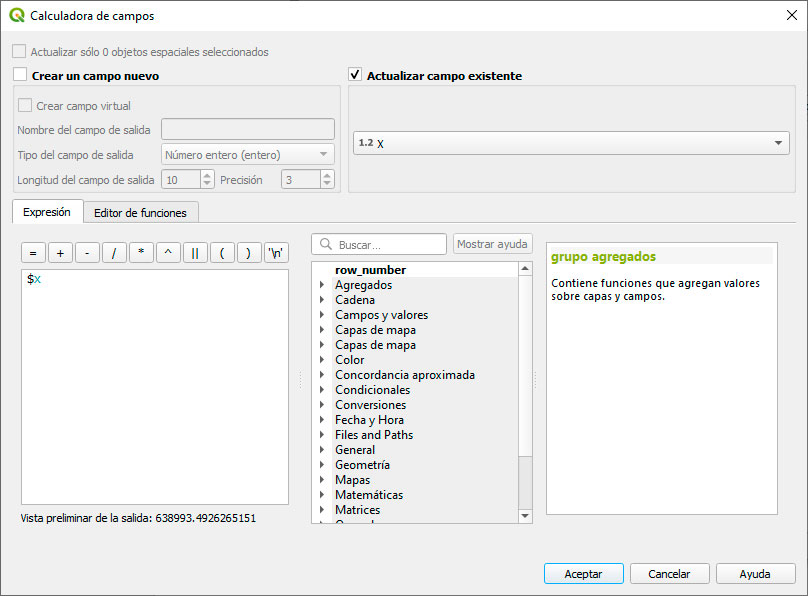The height and width of the screenshot is (596, 808).
Task: Enable Crear un campo nuevo checkbox
Action: click(21, 75)
